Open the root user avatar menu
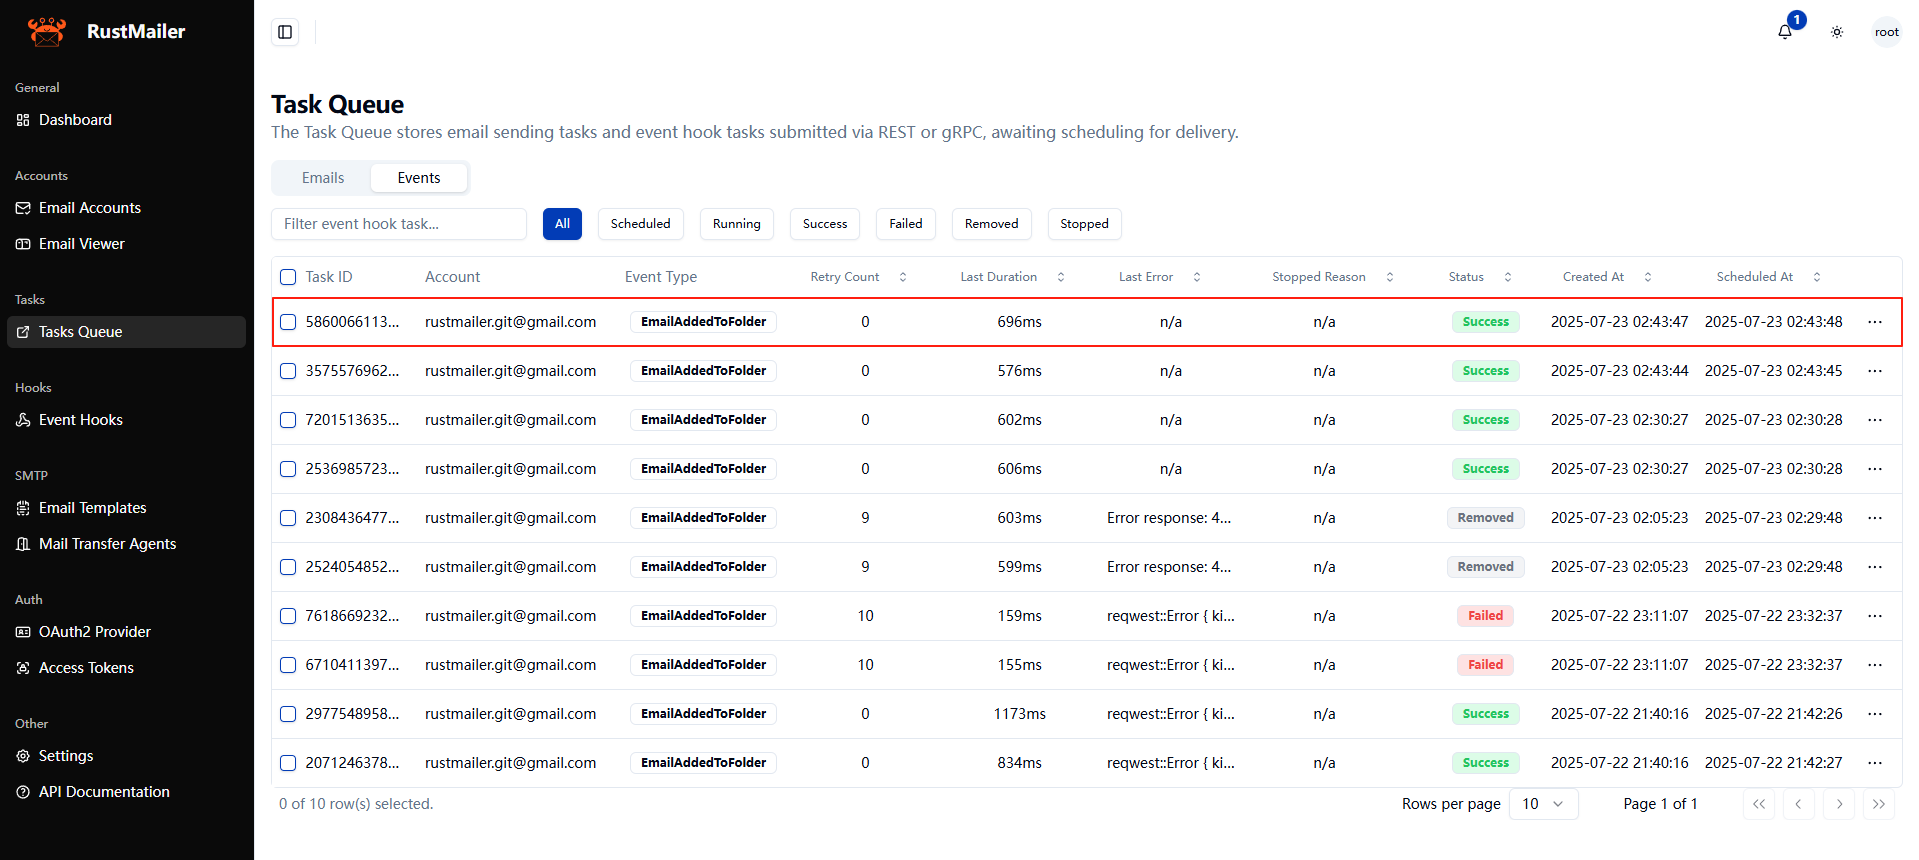The height and width of the screenshot is (860, 1919). [x=1887, y=32]
